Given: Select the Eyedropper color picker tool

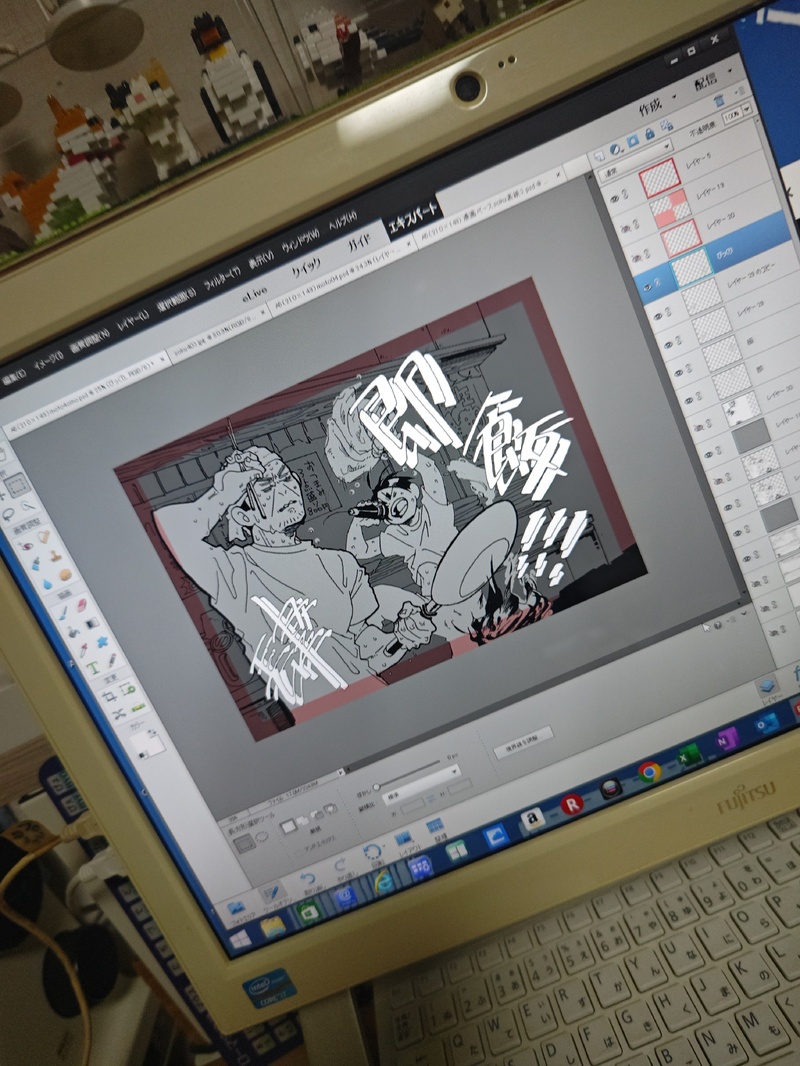Looking at the screenshot, I should click(84, 651).
